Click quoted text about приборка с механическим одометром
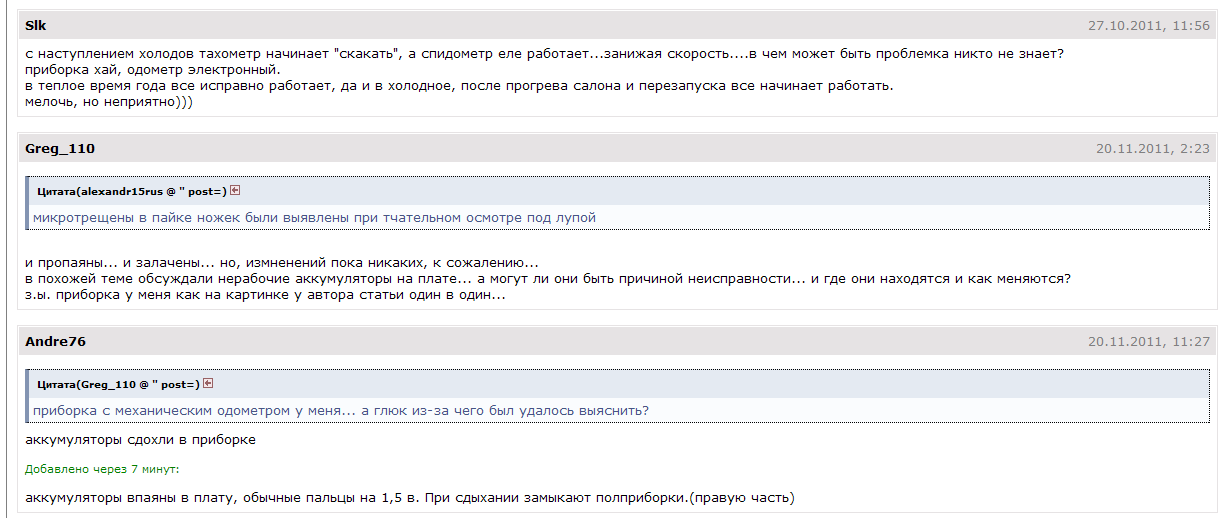This screenshot has height=518, width=1227. point(340,410)
